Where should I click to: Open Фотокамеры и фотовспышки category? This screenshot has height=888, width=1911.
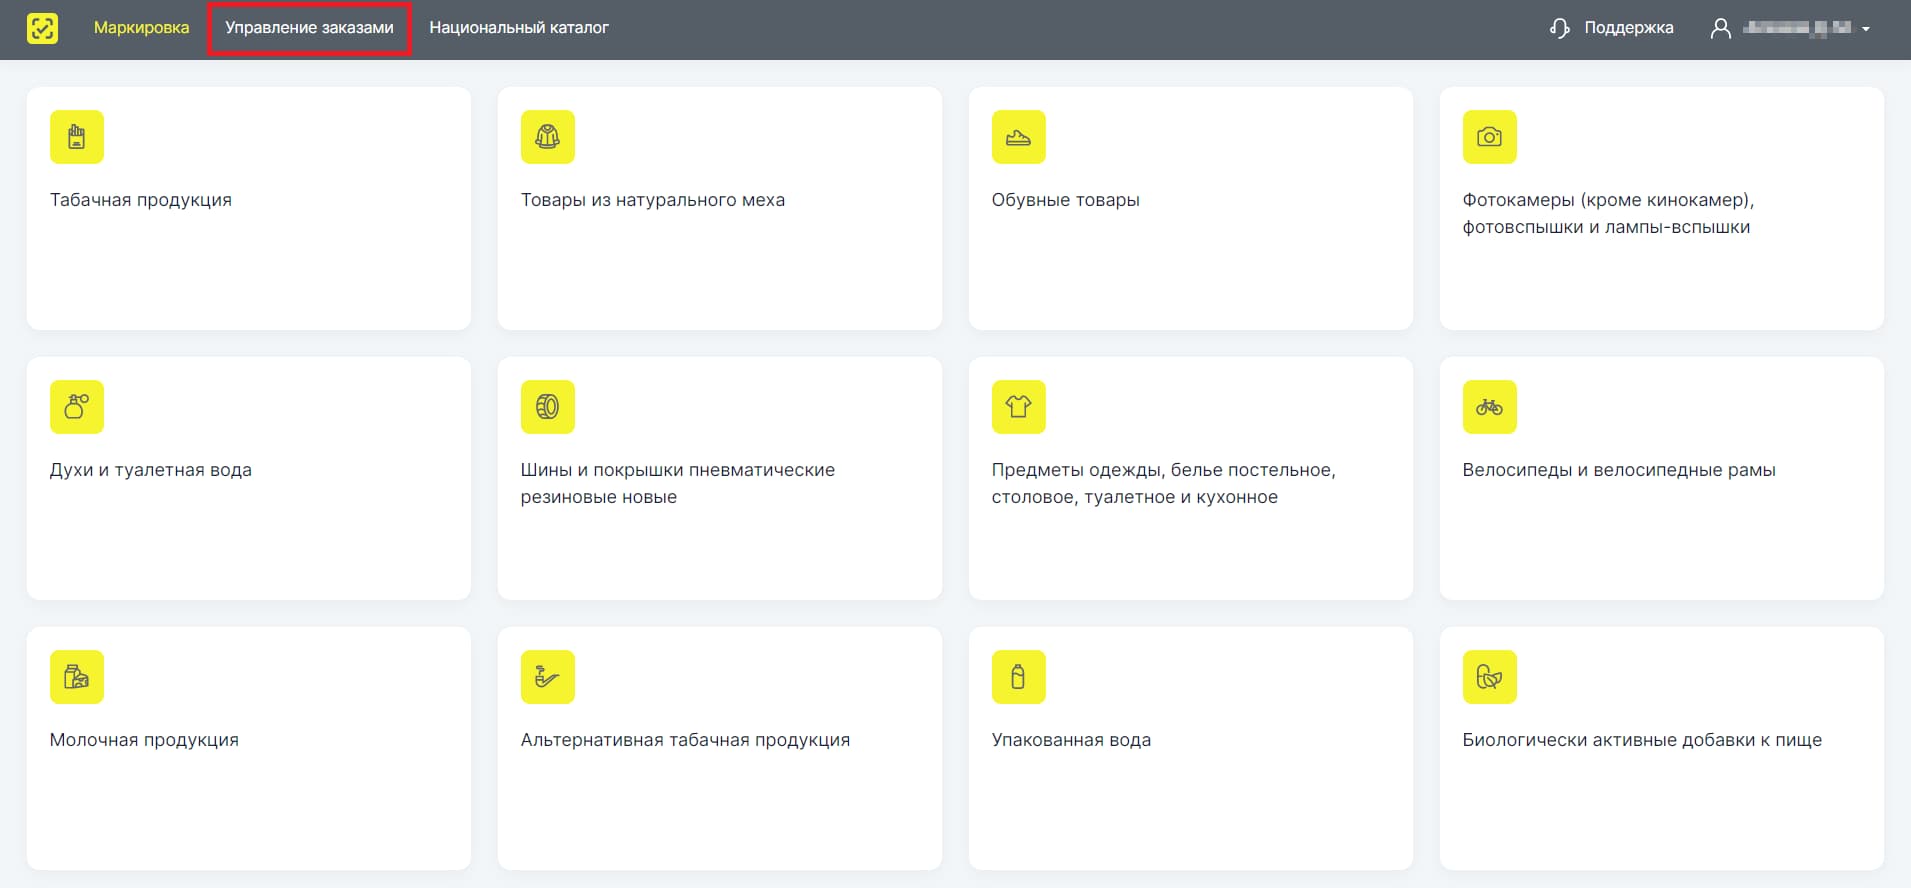pos(1662,208)
